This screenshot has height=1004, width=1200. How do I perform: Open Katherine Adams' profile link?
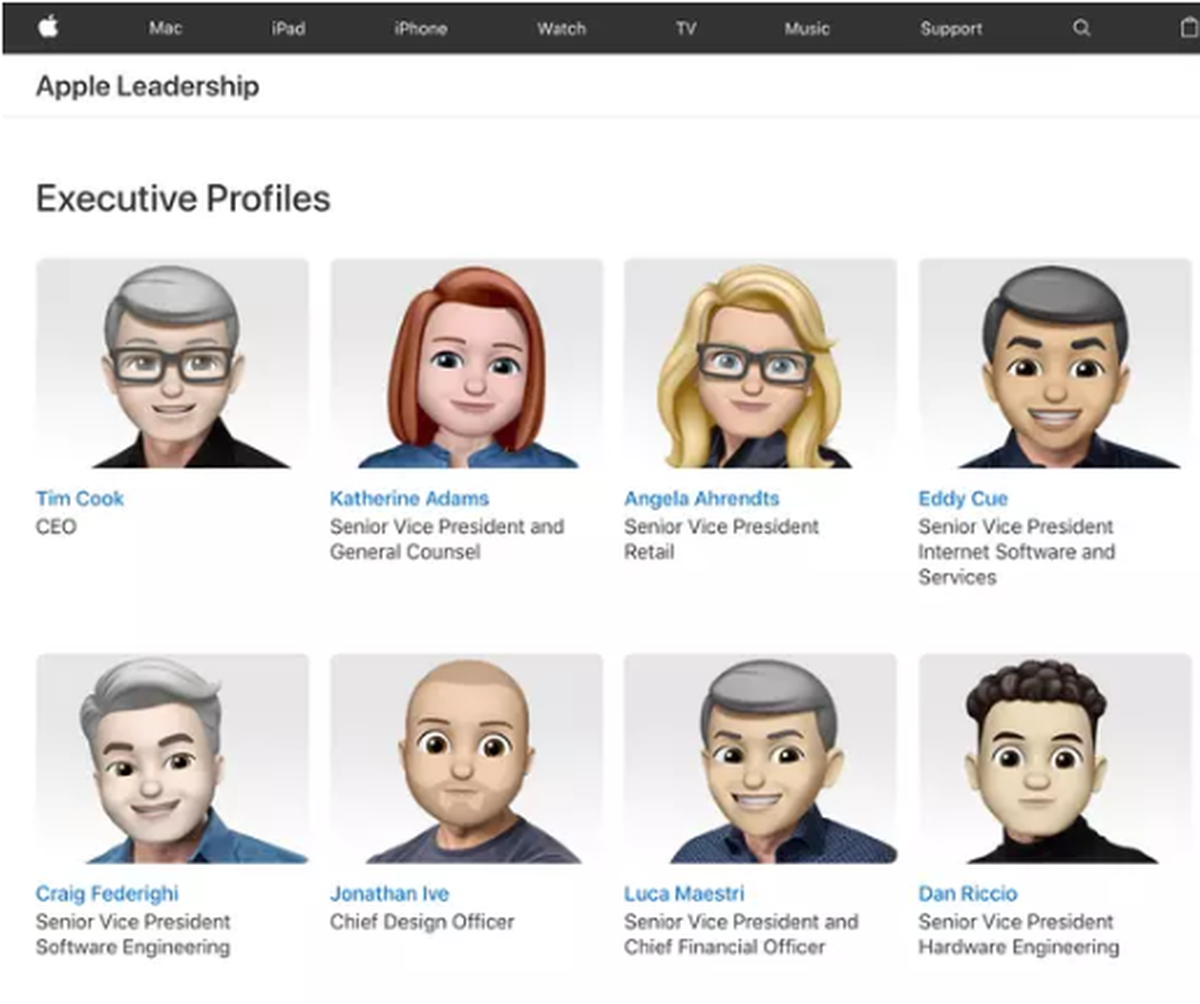click(410, 498)
